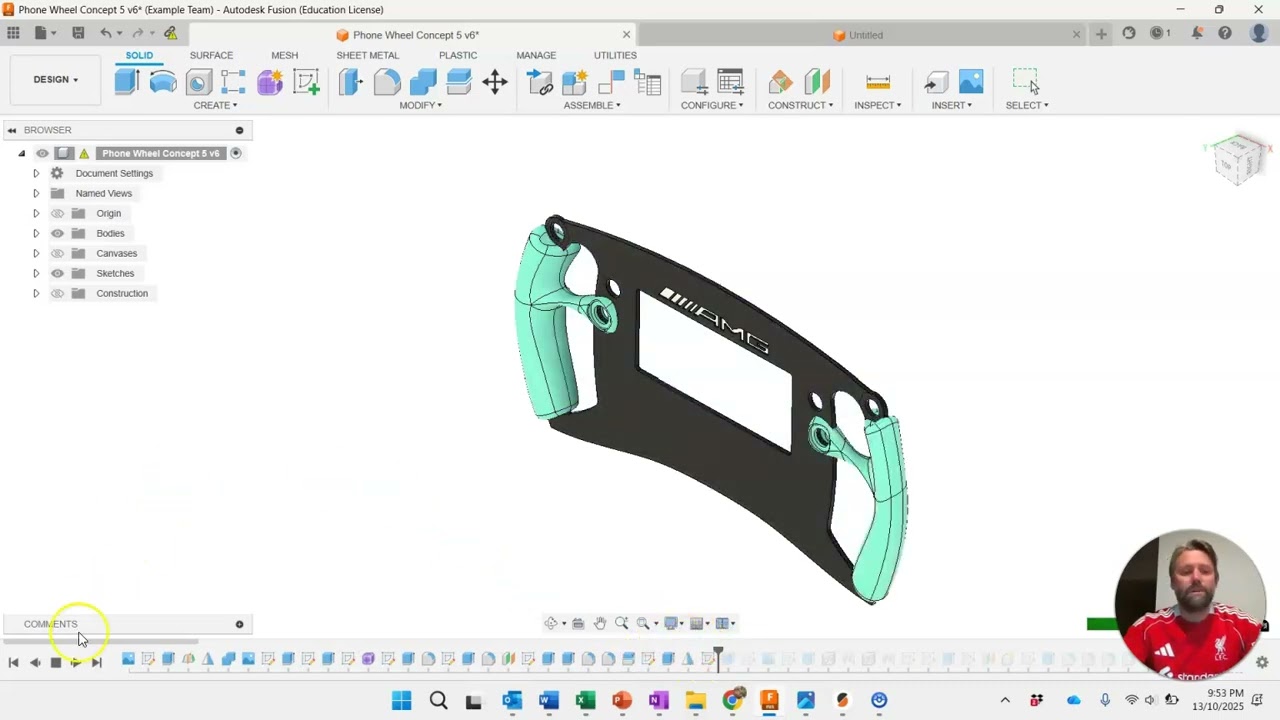The width and height of the screenshot is (1280, 720).
Task: Switch to the Utilities tab
Action: pos(615,55)
